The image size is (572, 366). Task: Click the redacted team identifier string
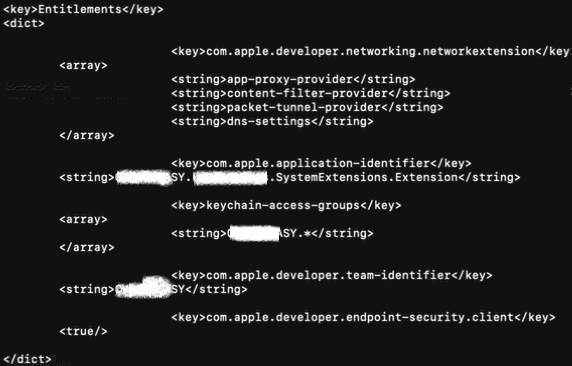coord(153,289)
